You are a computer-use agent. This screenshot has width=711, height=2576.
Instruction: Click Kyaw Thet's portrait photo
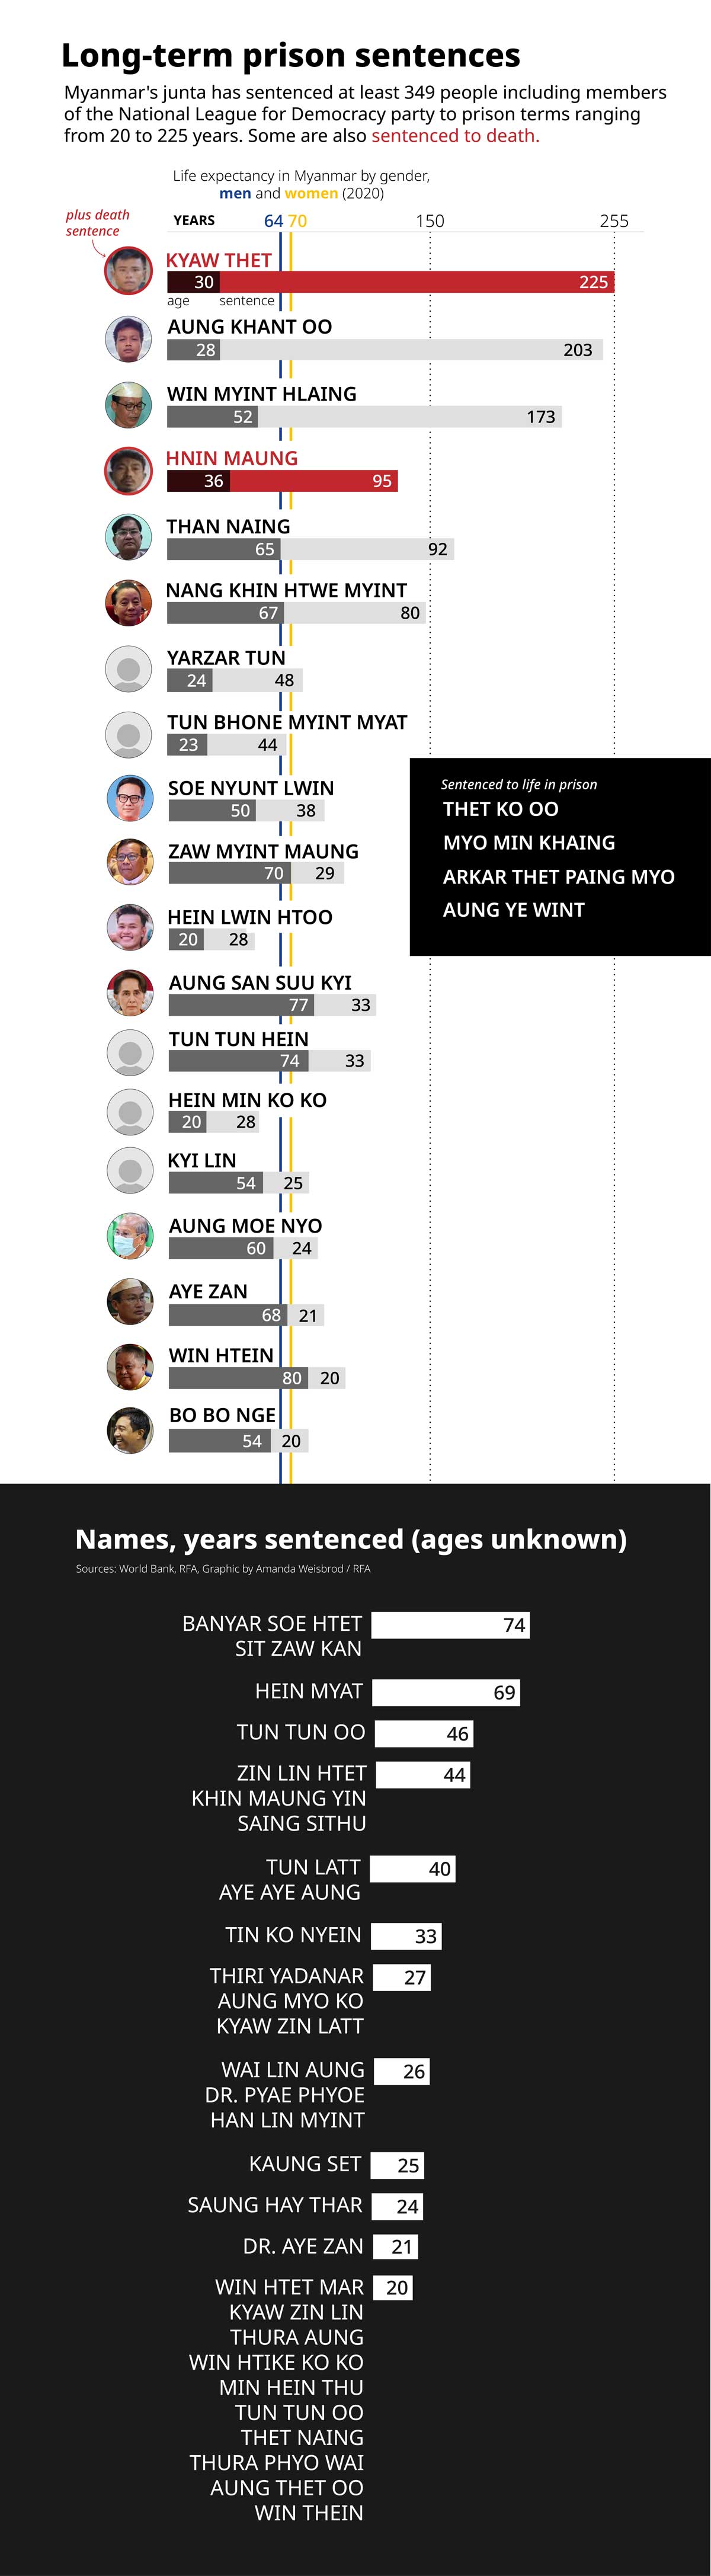(x=128, y=270)
